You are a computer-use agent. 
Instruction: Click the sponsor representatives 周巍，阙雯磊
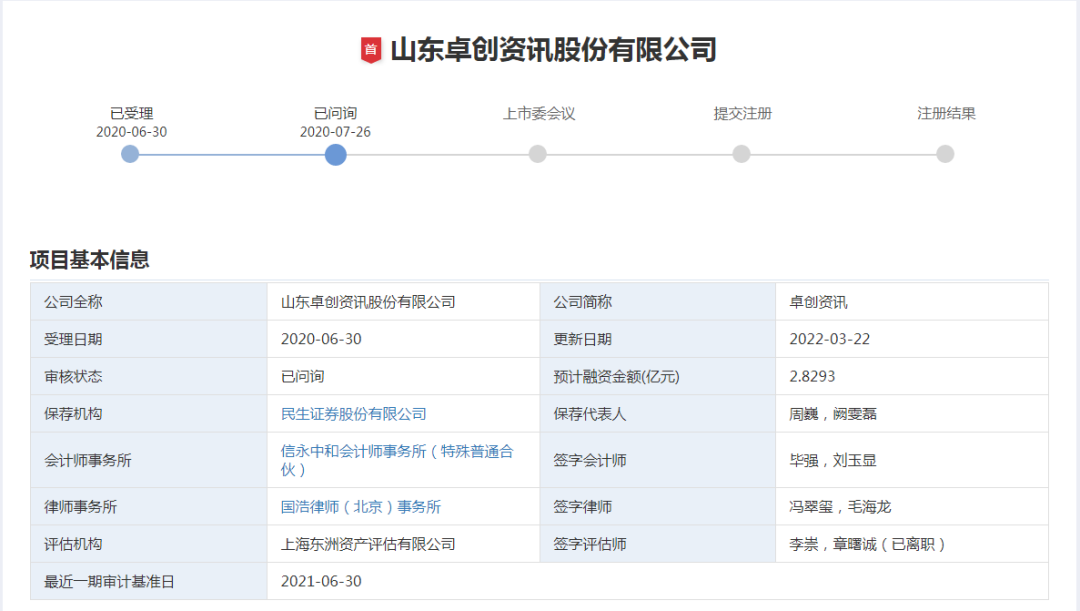tap(833, 414)
